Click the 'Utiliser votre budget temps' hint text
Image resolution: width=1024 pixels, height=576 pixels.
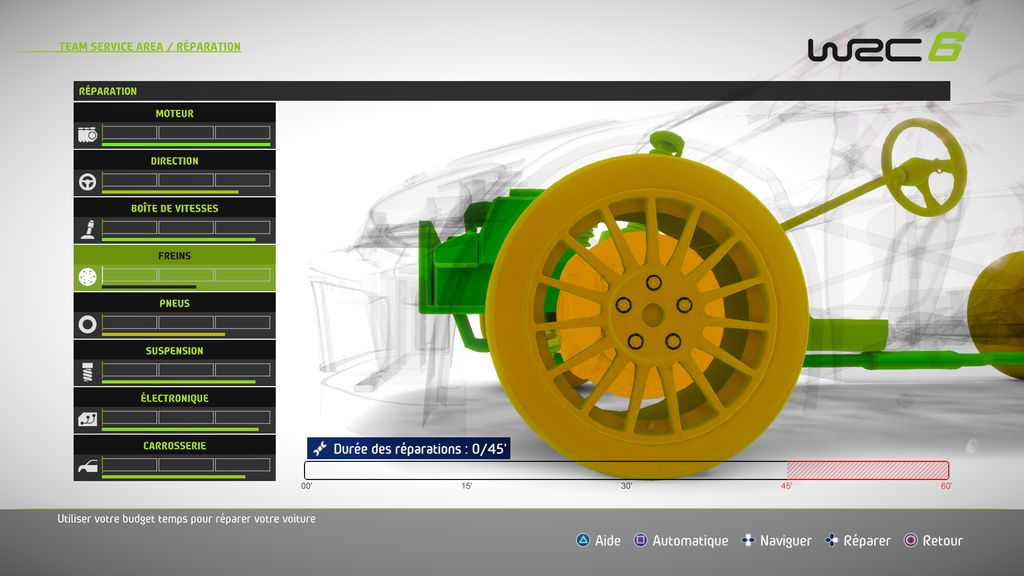click(x=186, y=519)
